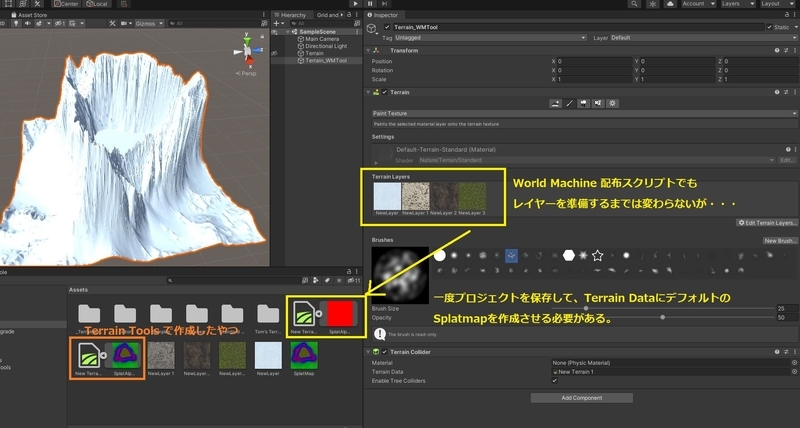The width and height of the screenshot is (800, 428).
Task: Click Position X field
Action: point(594,61)
